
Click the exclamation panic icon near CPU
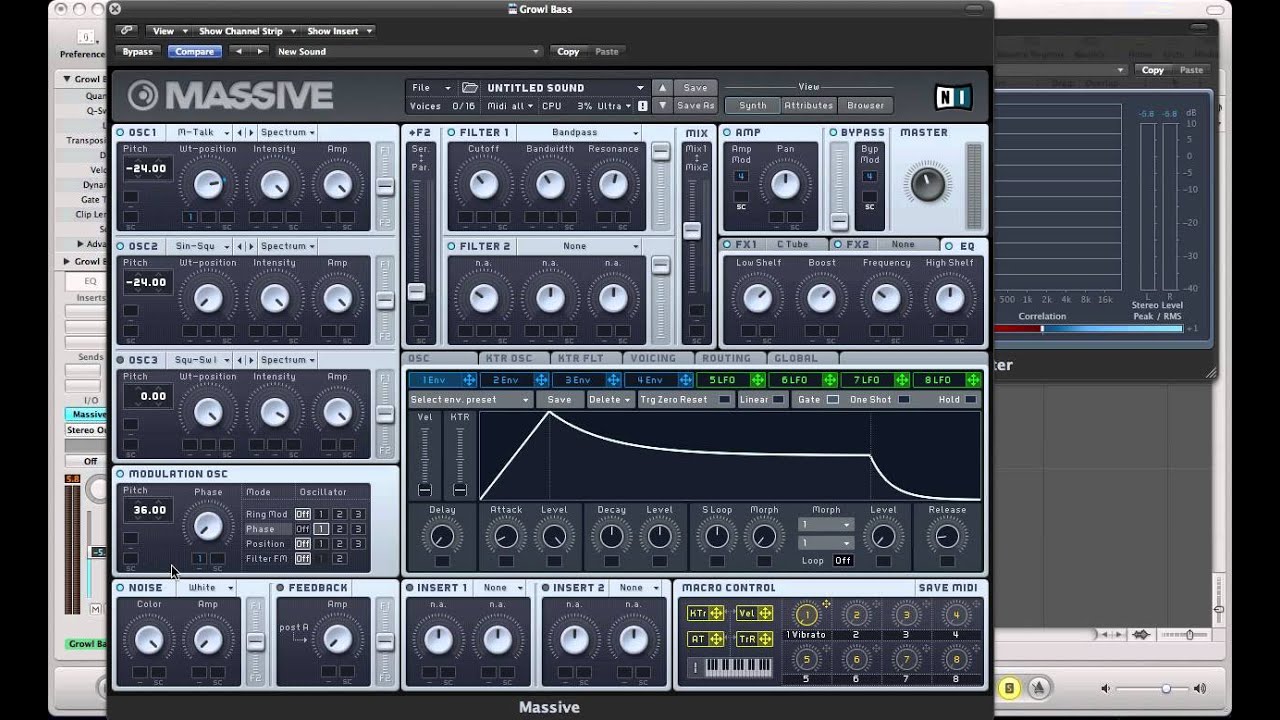click(x=642, y=105)
